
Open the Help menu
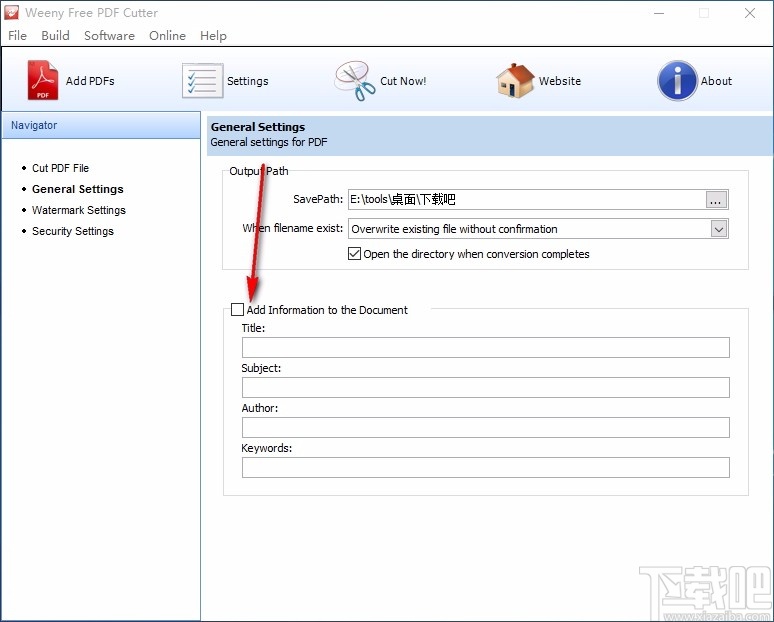click(213, 36)
